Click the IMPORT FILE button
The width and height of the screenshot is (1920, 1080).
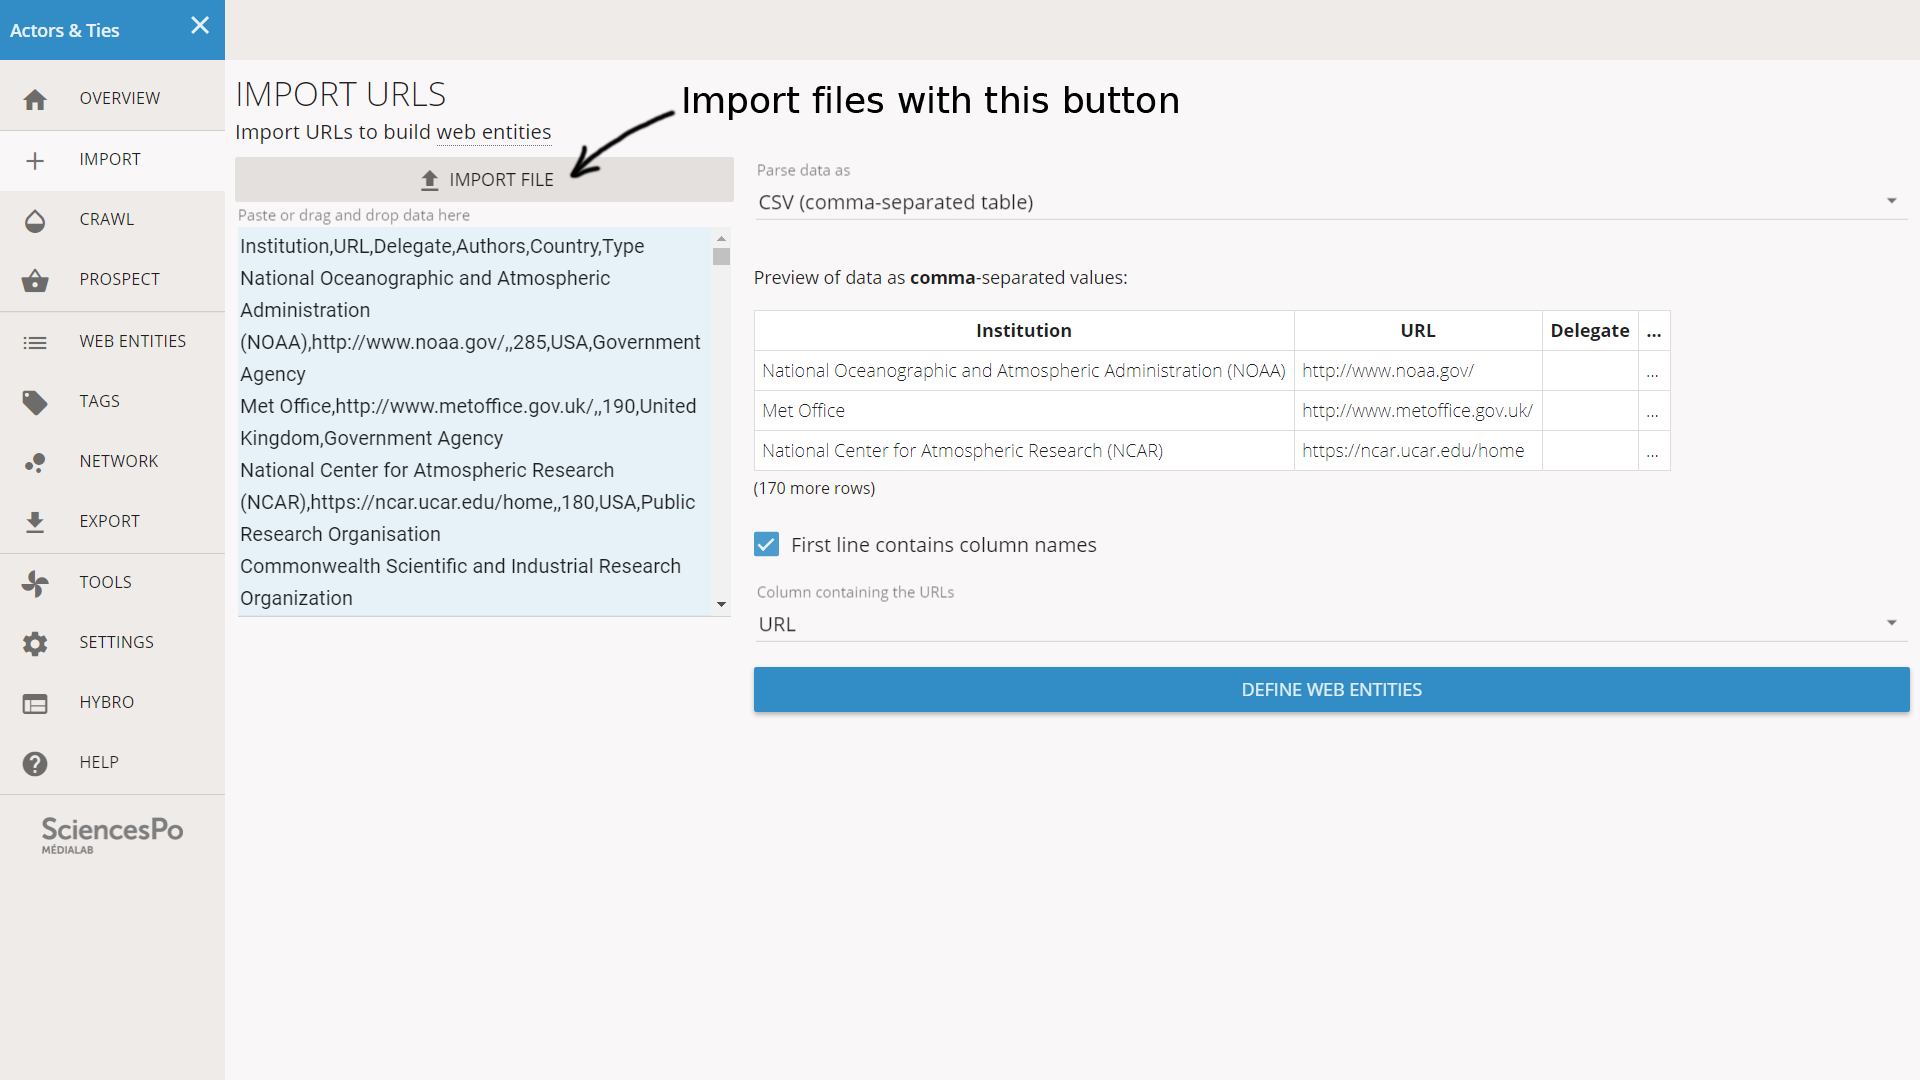coord(484,180)
